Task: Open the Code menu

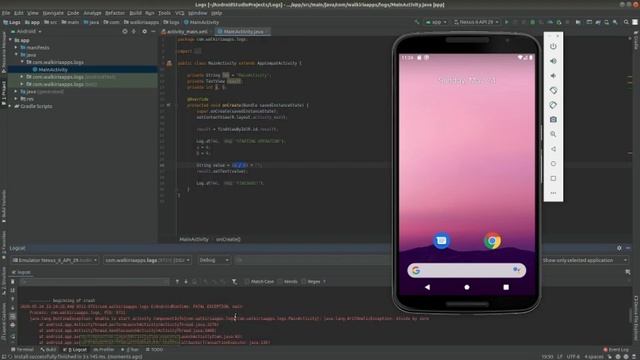Action: [x=73, y=13]
